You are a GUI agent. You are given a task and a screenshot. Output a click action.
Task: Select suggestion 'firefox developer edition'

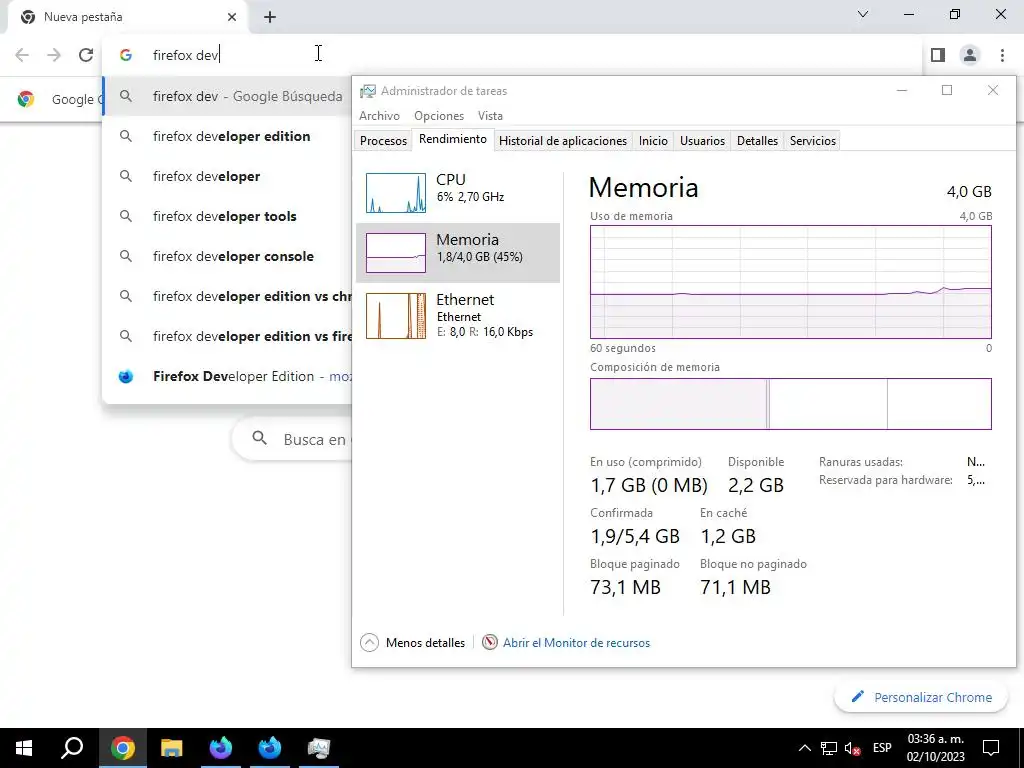228,136
